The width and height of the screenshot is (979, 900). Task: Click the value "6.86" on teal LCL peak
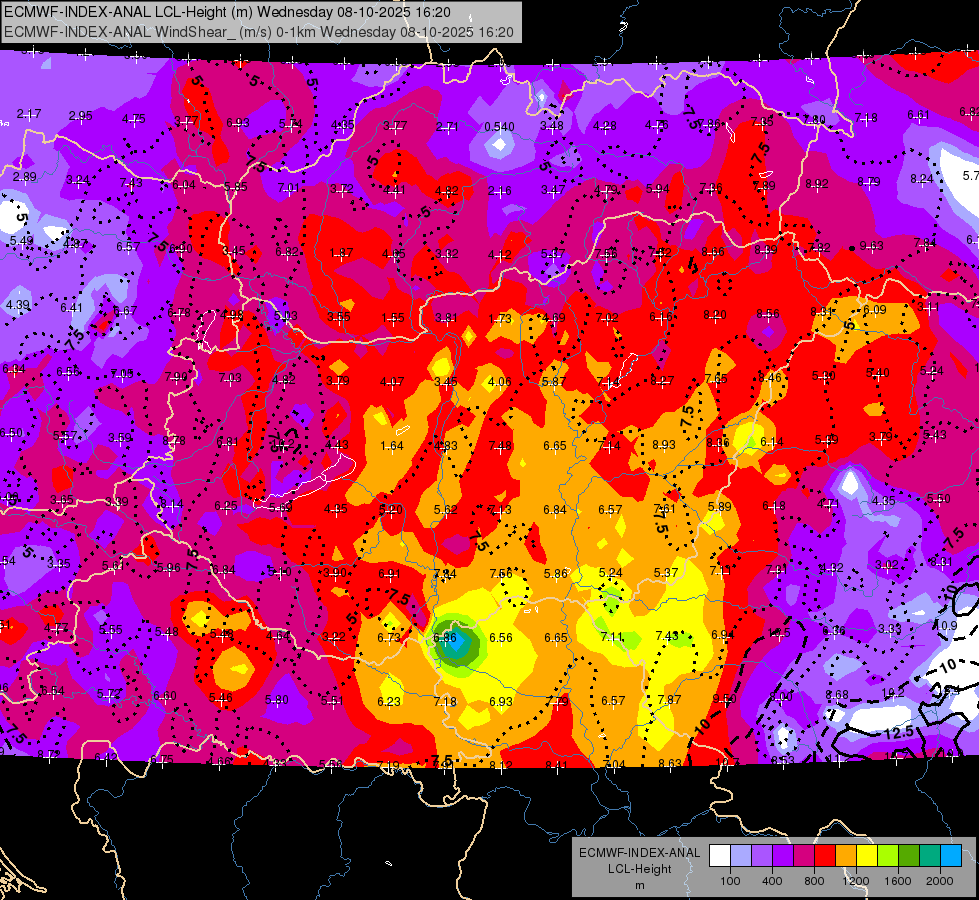(x=445, y=638)
